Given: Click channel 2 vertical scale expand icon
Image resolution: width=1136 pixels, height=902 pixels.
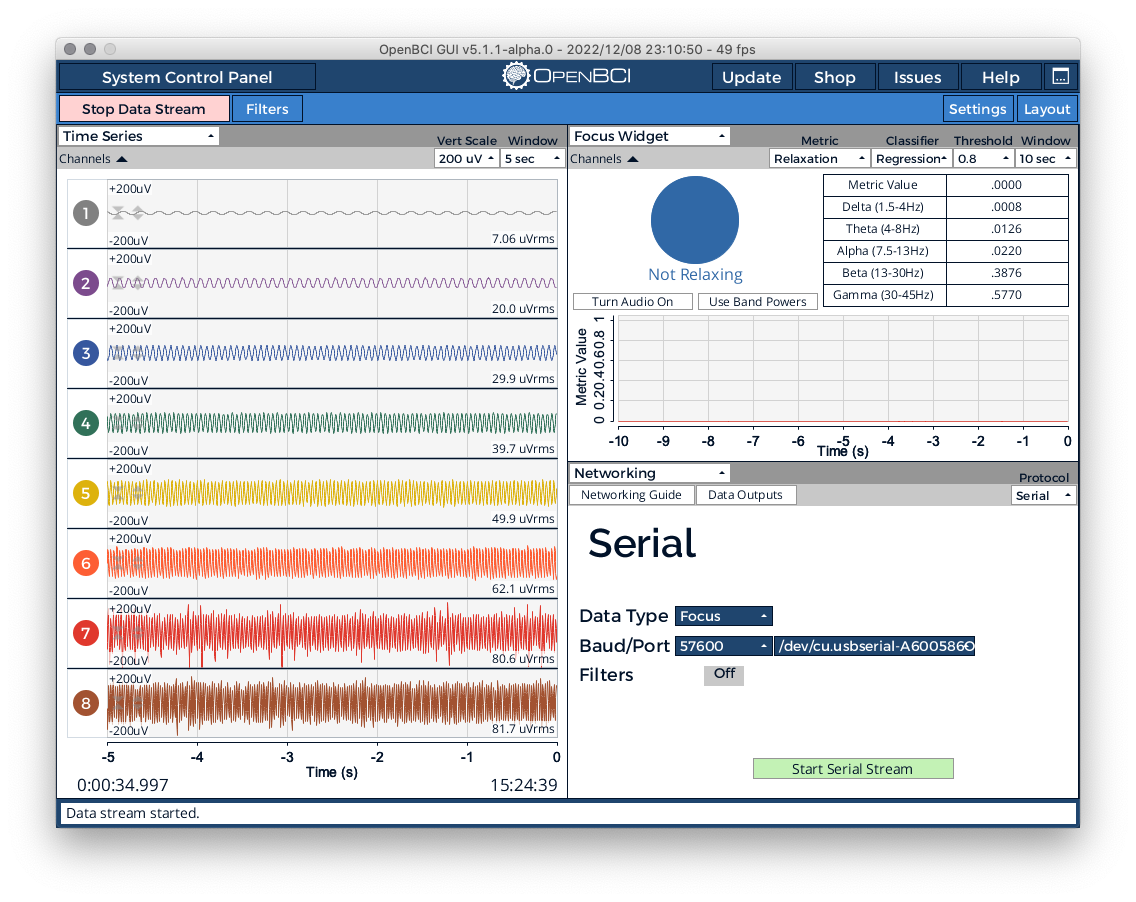Looking at the screenshot, I should (x=138, y=283).
